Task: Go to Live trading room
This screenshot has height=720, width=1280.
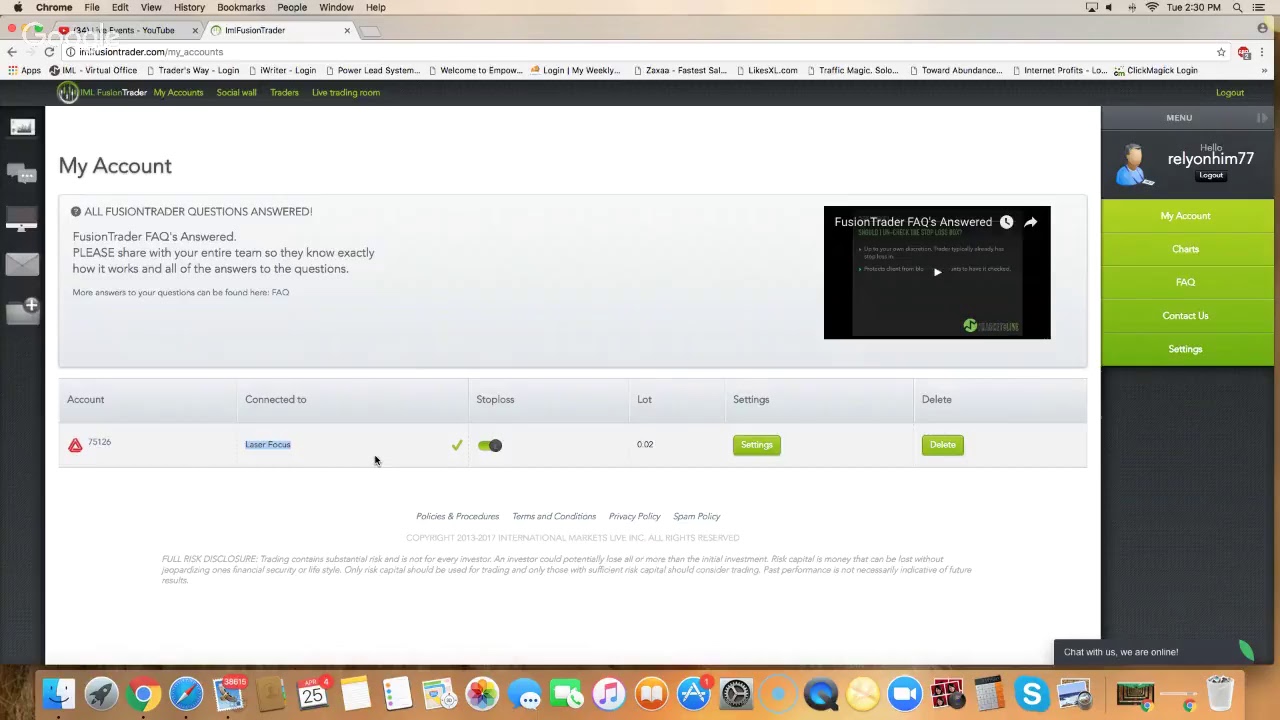Action: point(345,93)
